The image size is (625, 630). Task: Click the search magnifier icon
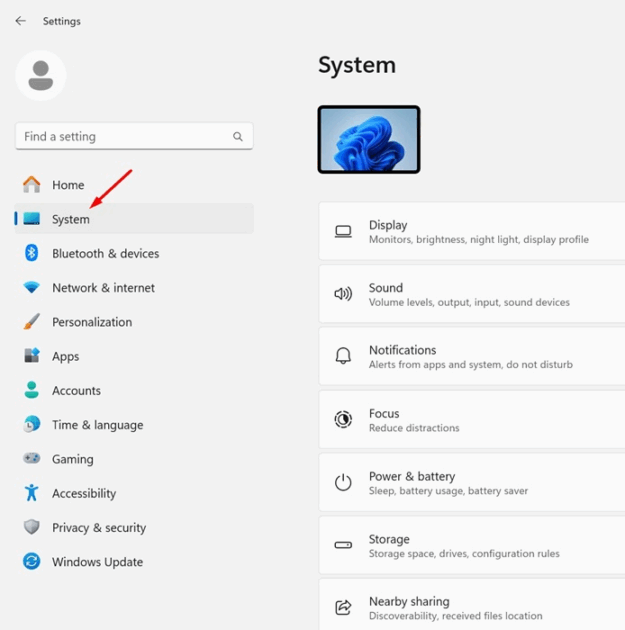pos(238,137)
